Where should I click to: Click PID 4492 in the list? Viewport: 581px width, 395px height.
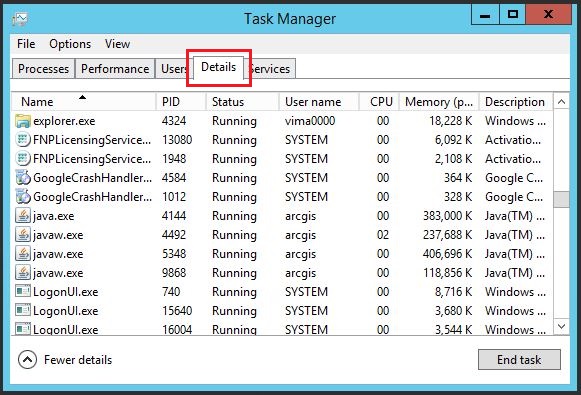tap(174, 235)
